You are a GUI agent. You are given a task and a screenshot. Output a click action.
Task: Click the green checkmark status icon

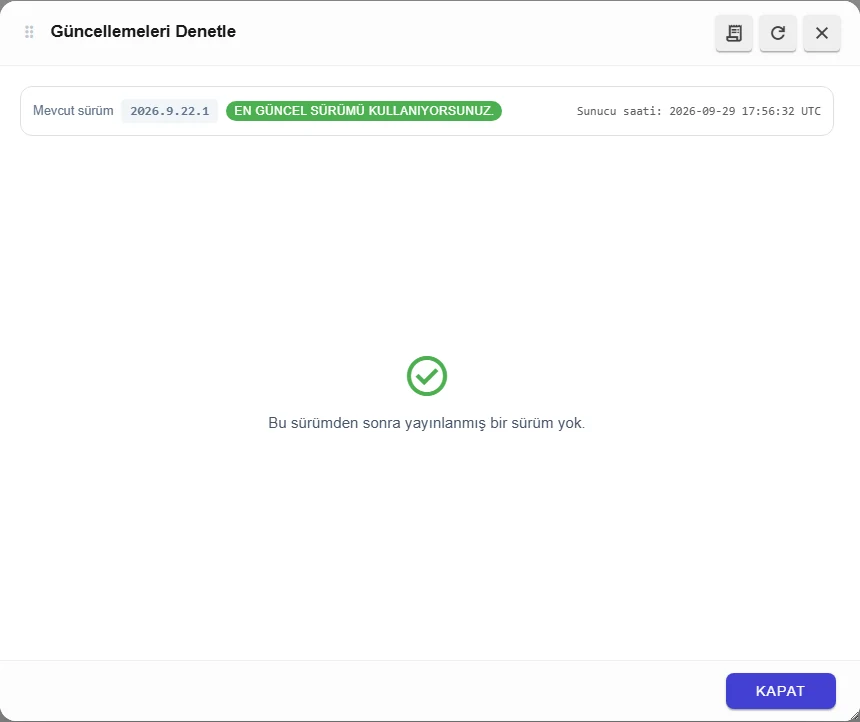427,376
